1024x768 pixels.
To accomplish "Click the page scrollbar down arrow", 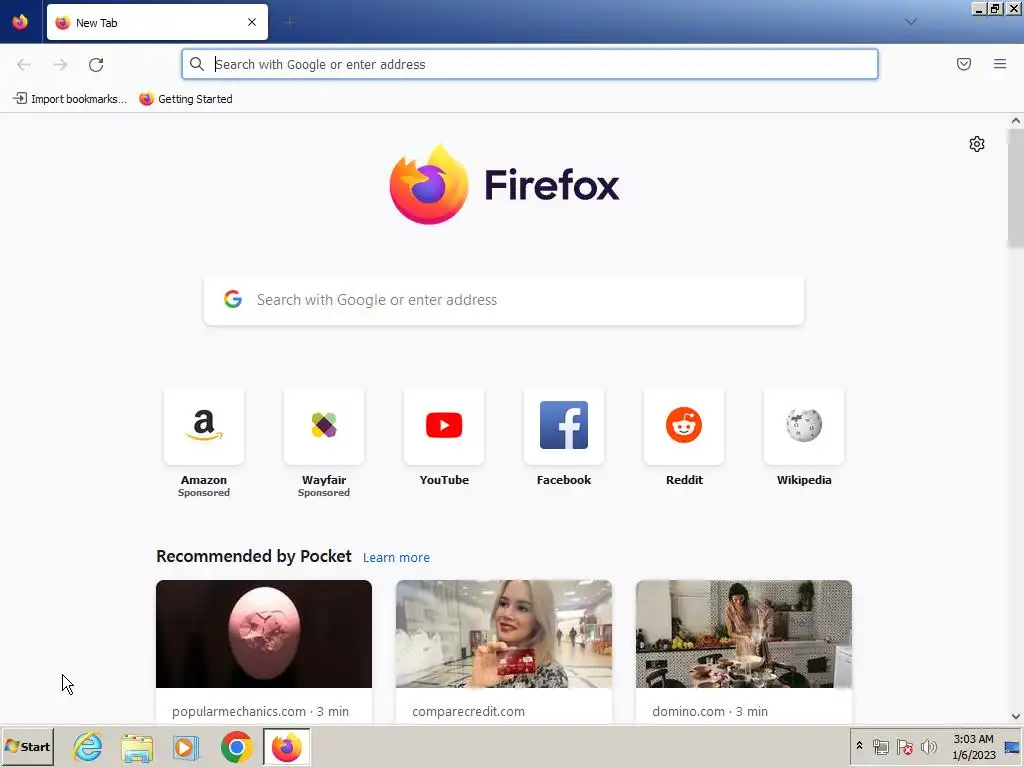I will (1015, 716).
